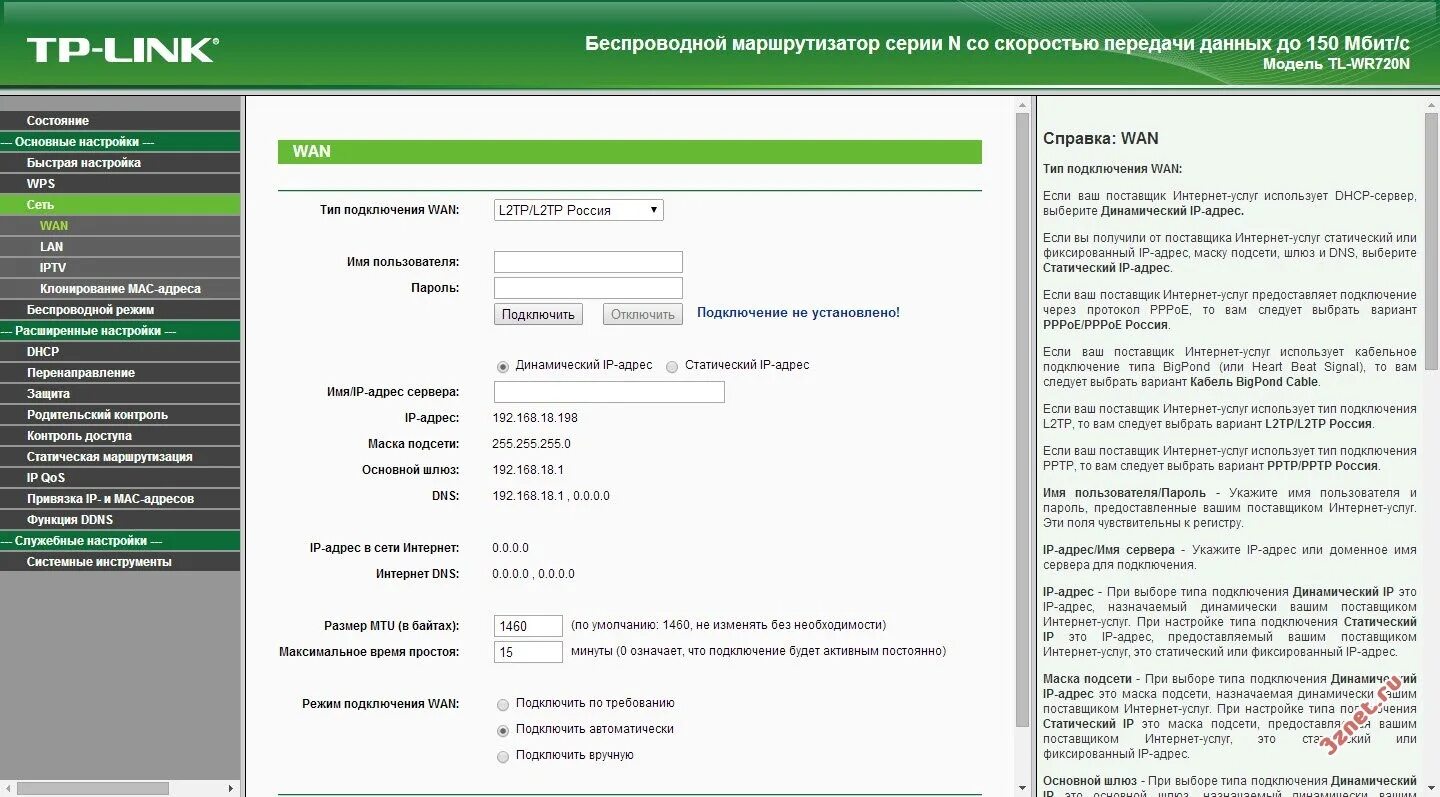This screenshot has width=1440, height=797.
Task: Click the Интернет DNS label
Action: 418,574
